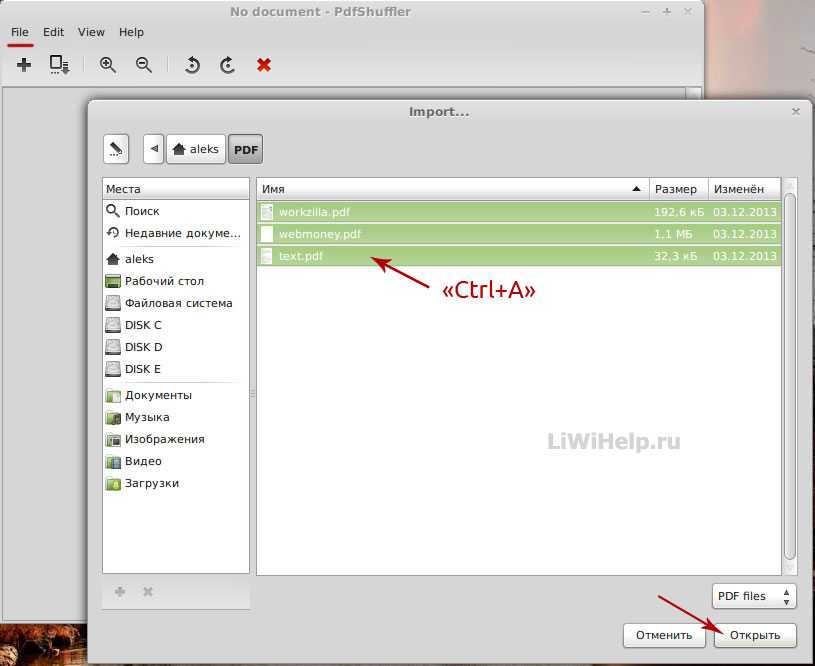Open the Загрузки bookmark
The width and height of the screenshot is (815, 666).
click(x=176, y=484)
